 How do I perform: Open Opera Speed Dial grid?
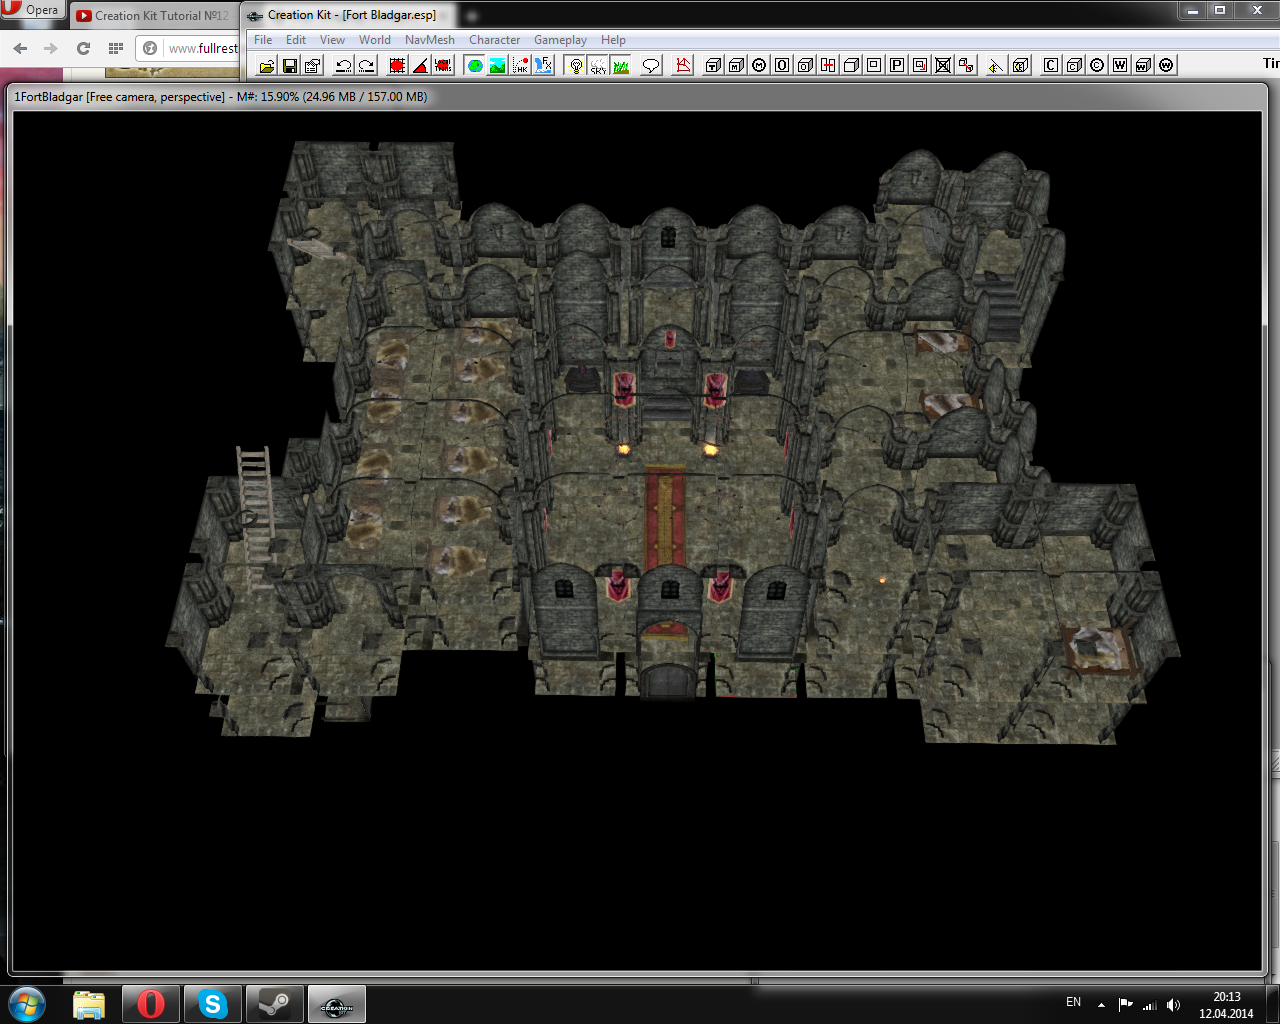coord(115,48)
